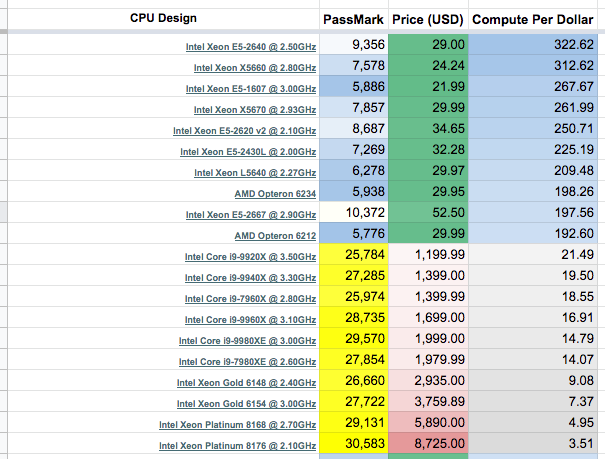Open the AMD Opteron 6234 link
Image resolution: width=605 pixels, height=459 pixels.
pyautogui.click(x=275, y=194)
